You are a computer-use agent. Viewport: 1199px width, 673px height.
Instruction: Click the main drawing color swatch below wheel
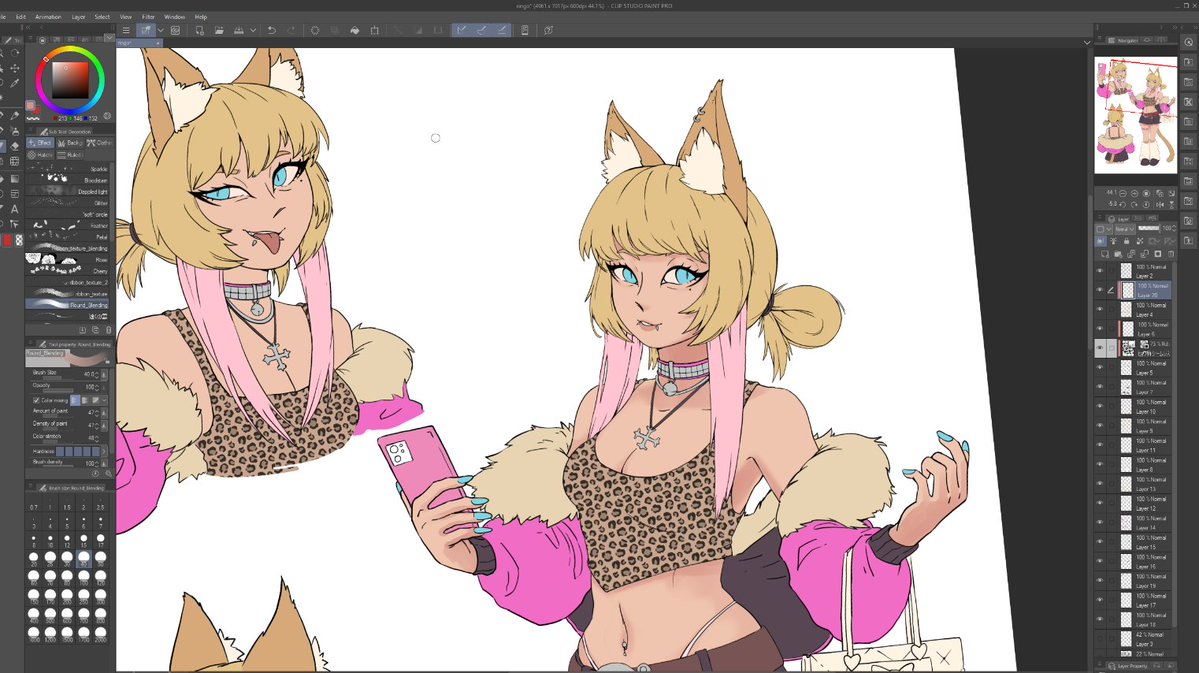pos(30,106)
